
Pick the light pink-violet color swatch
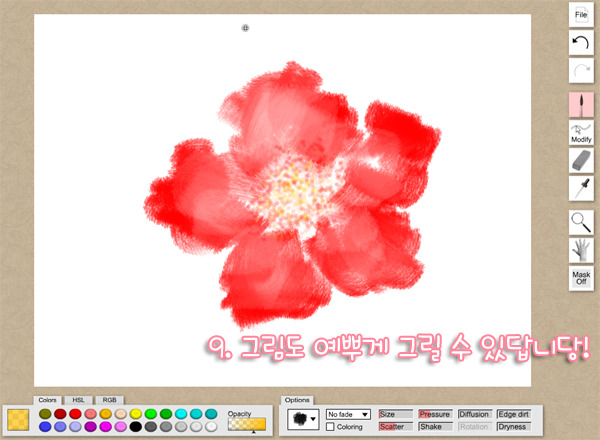click(121, 427)
